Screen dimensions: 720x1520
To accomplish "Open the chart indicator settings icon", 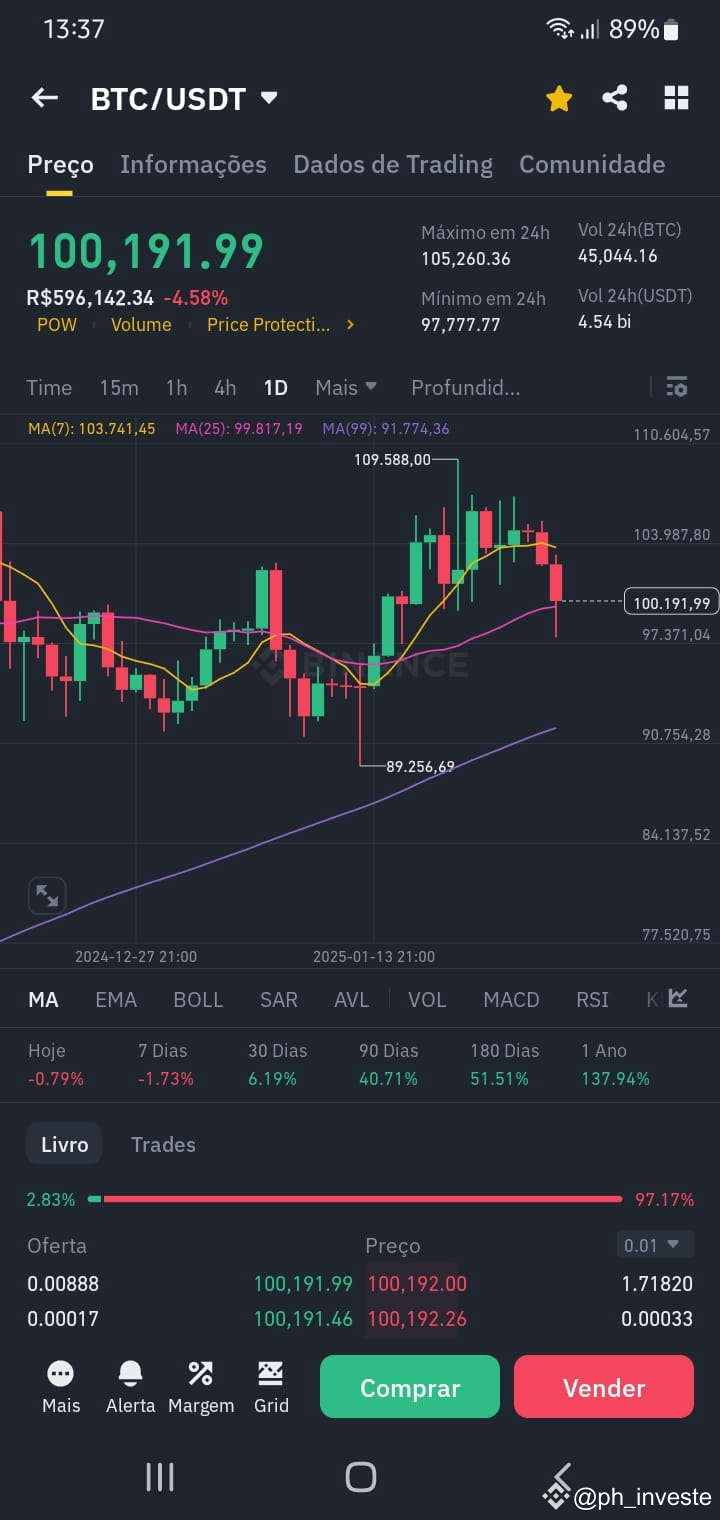I will coord(677,387).
